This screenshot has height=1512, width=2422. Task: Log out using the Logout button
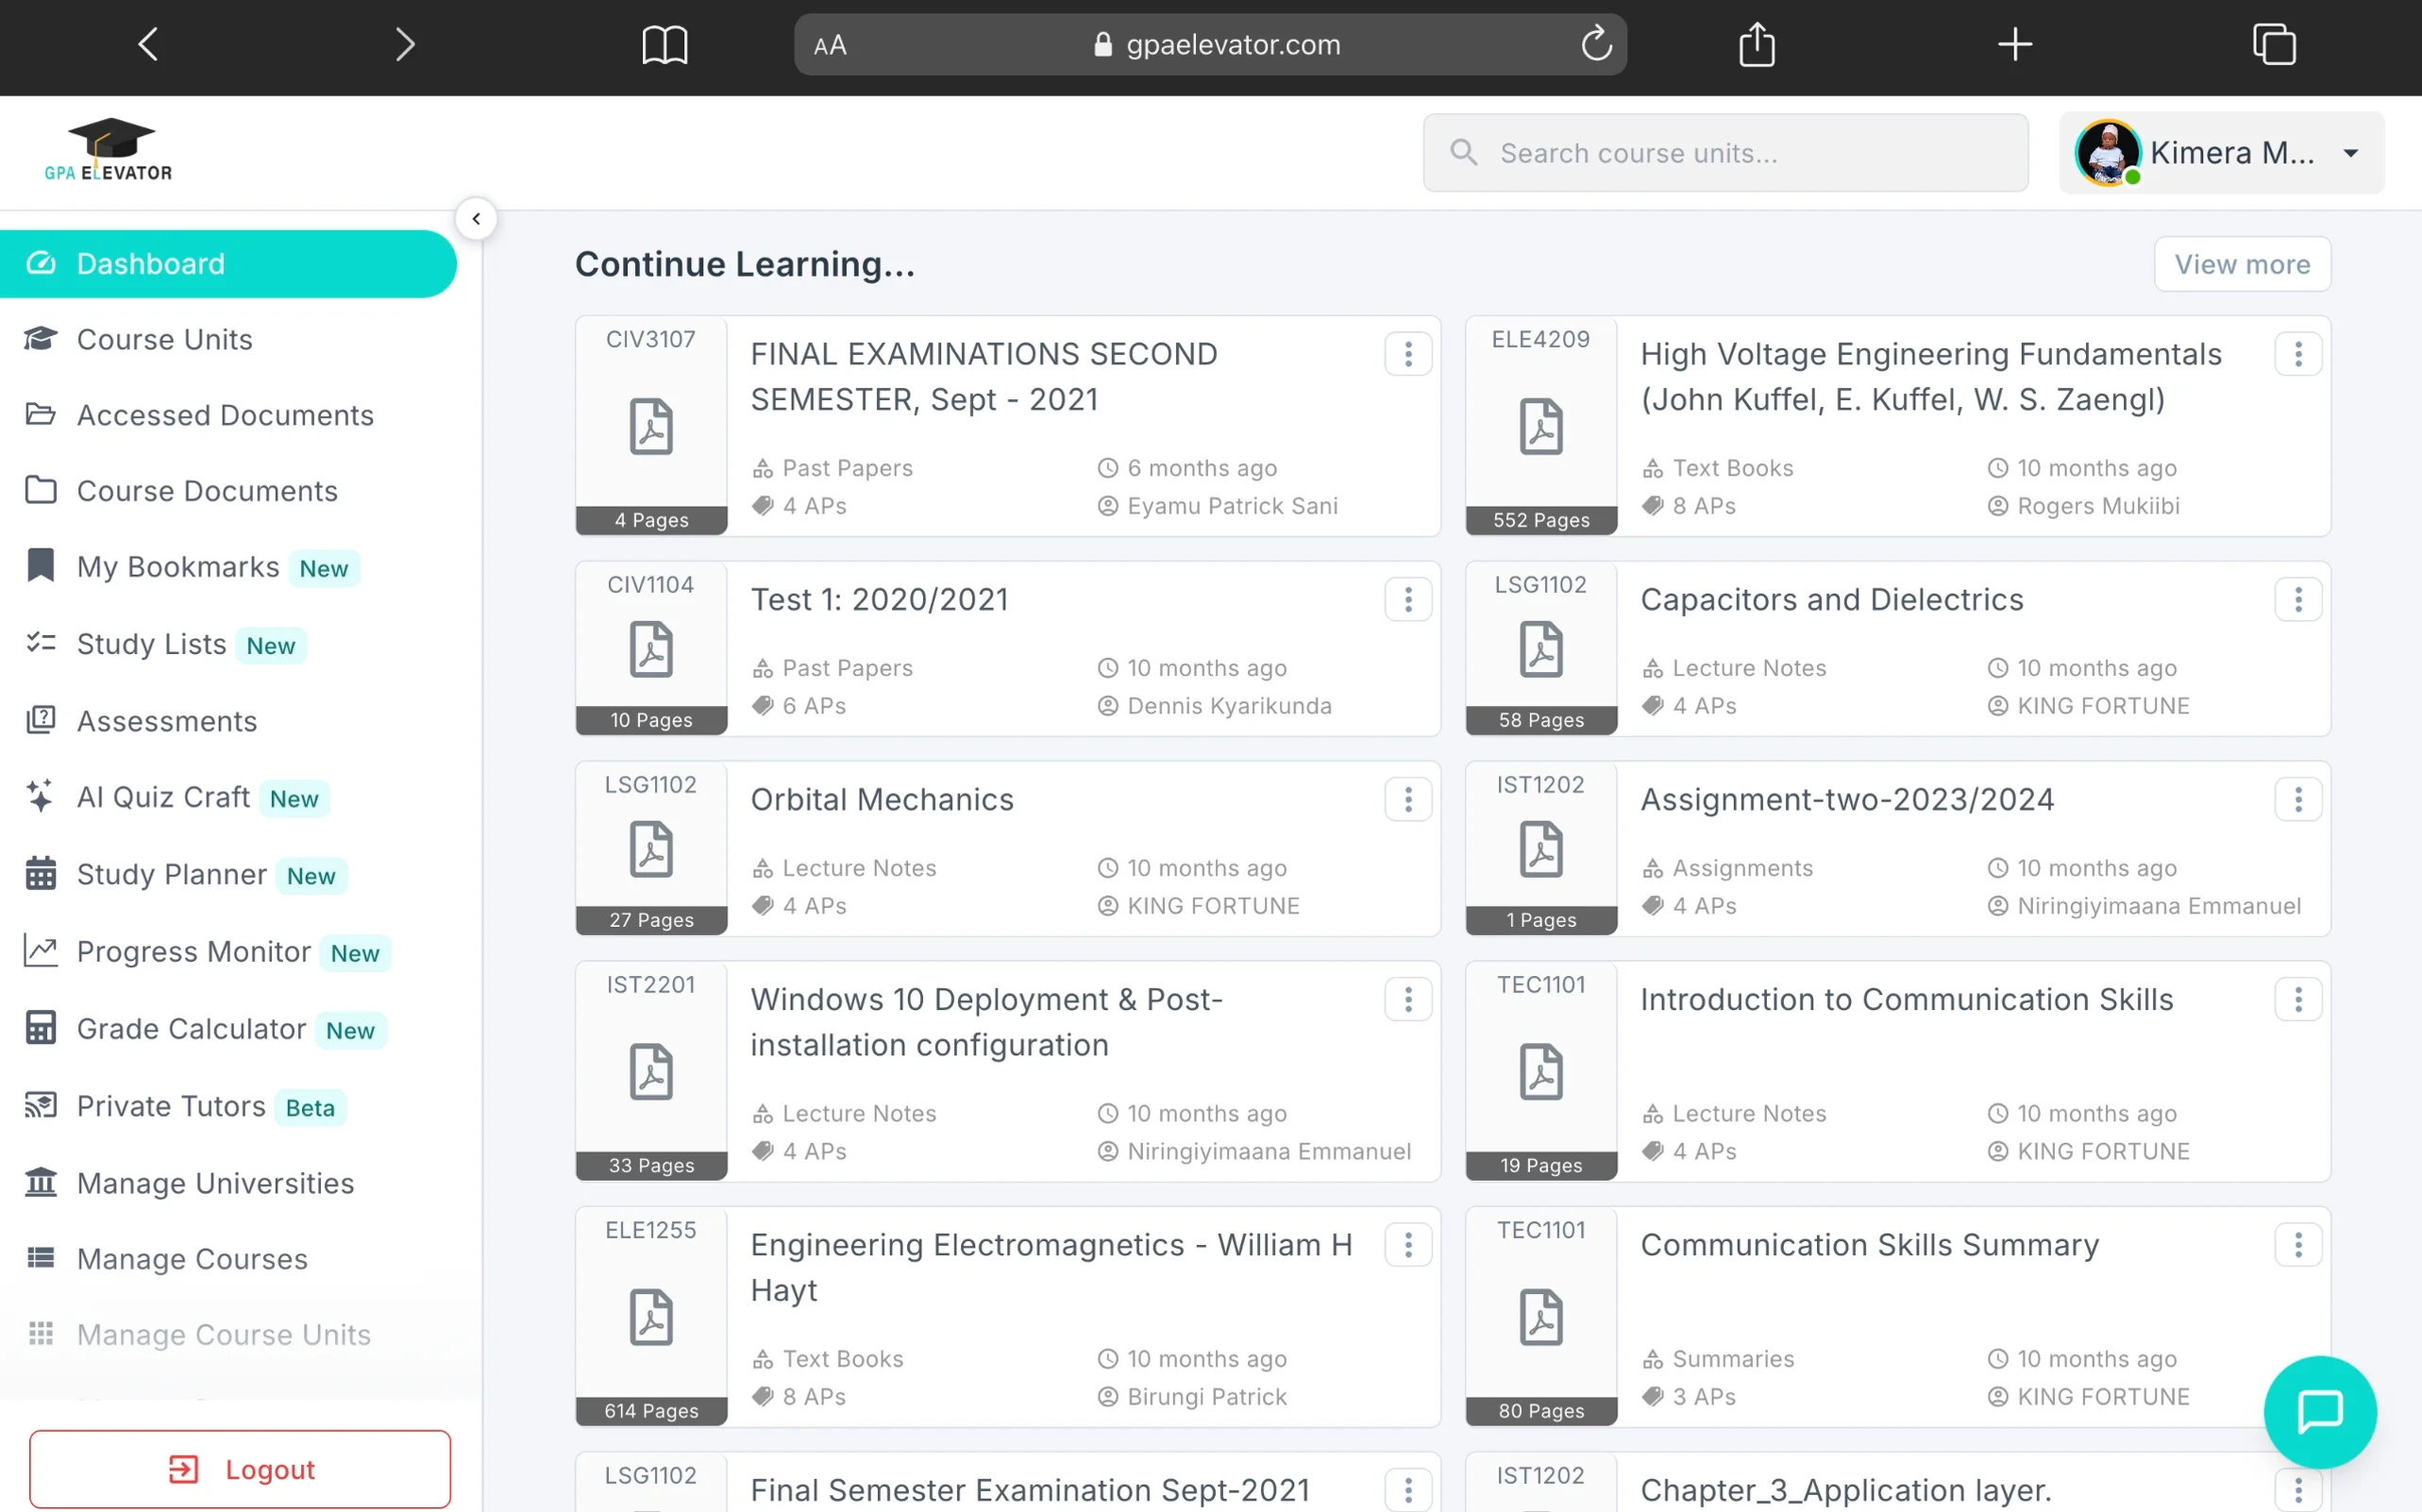tap(240, 1469)
